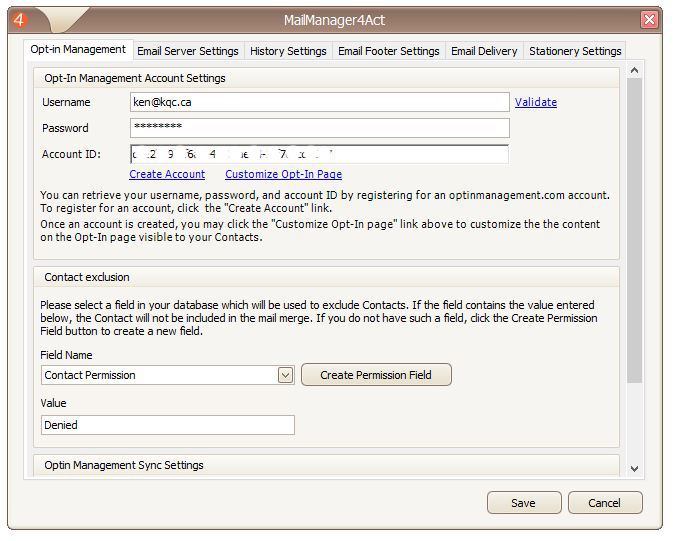Close the MailManager4Act window
676x541 pixels.
(649, 20)
